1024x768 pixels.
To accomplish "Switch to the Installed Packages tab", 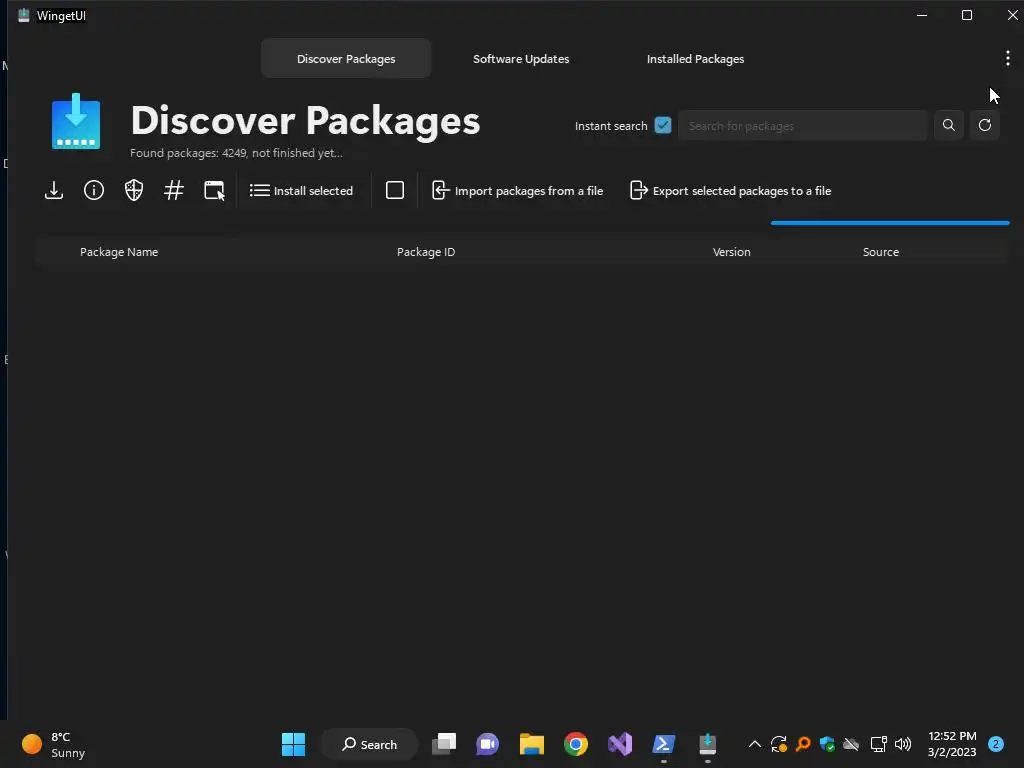I will point(696,59).
